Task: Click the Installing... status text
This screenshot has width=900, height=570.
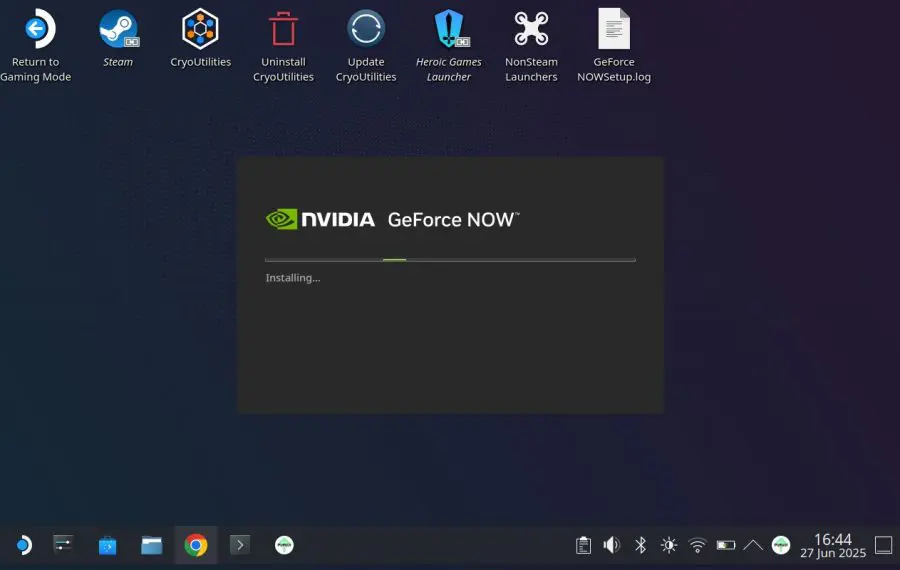Action: coord(293,278)
